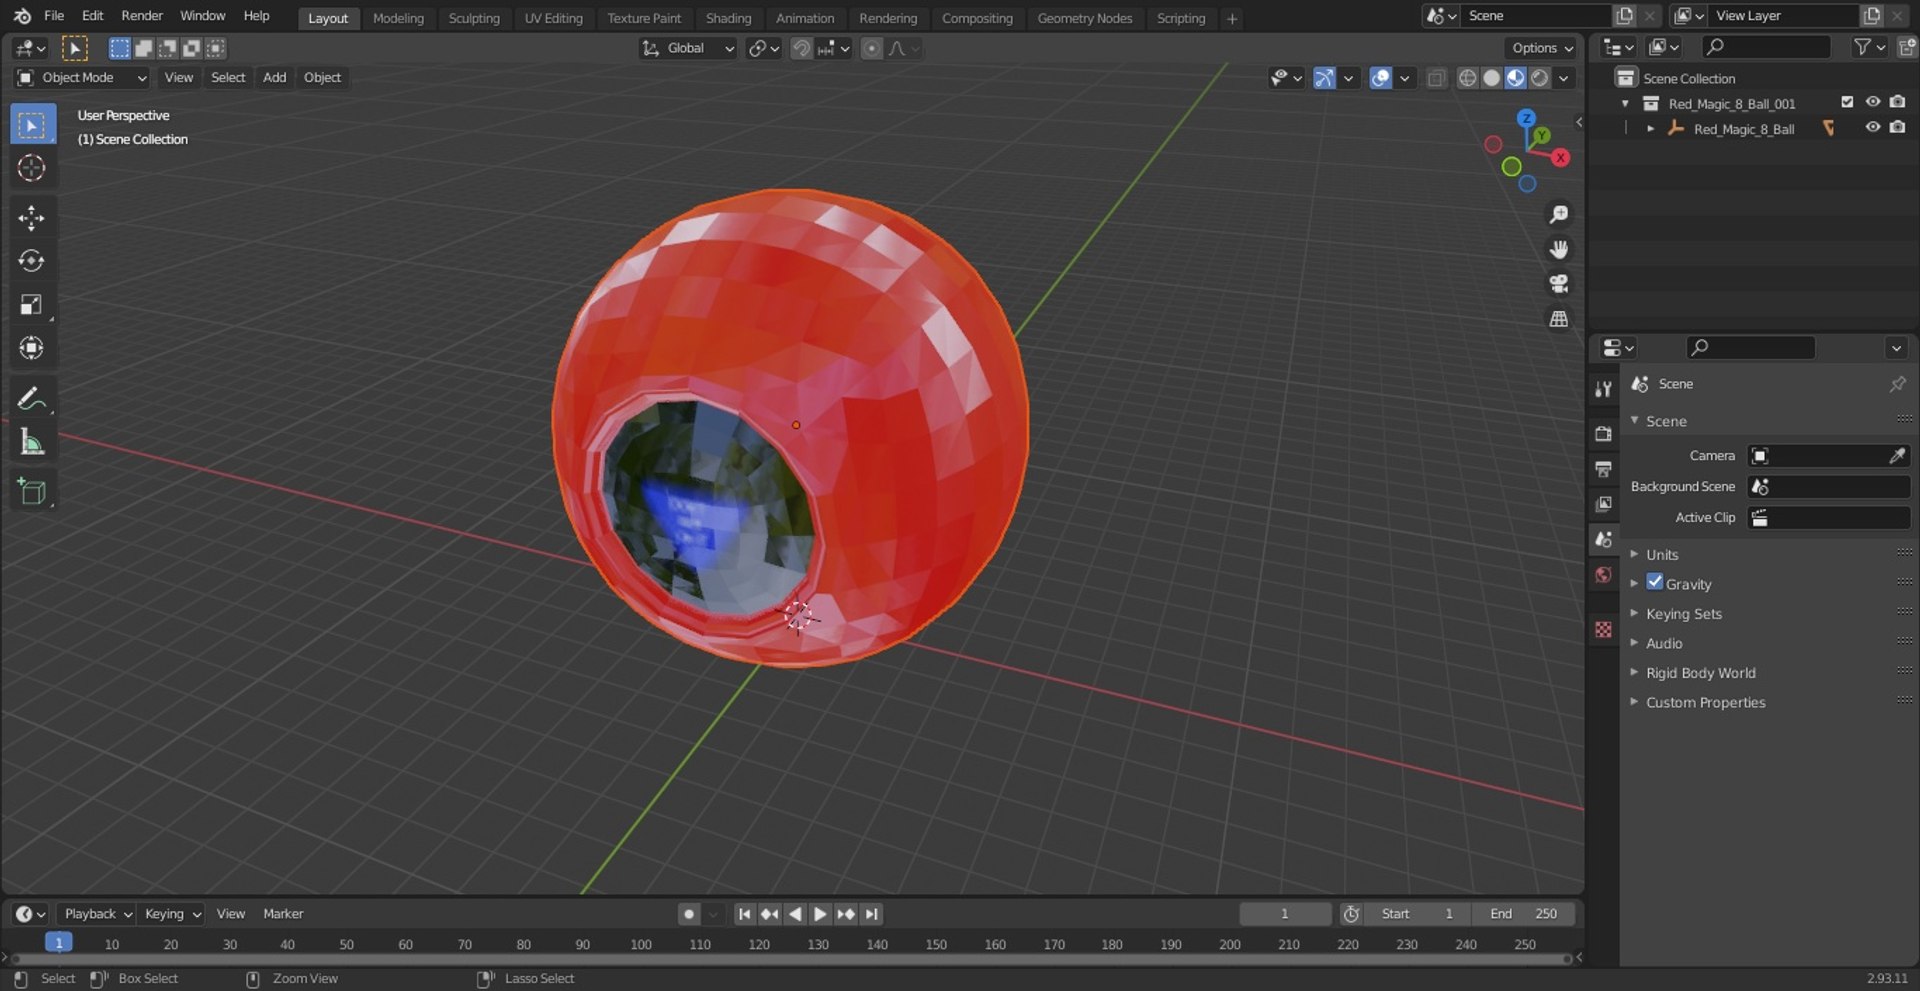Click the Blender logo menu icon

coord(22,16)
